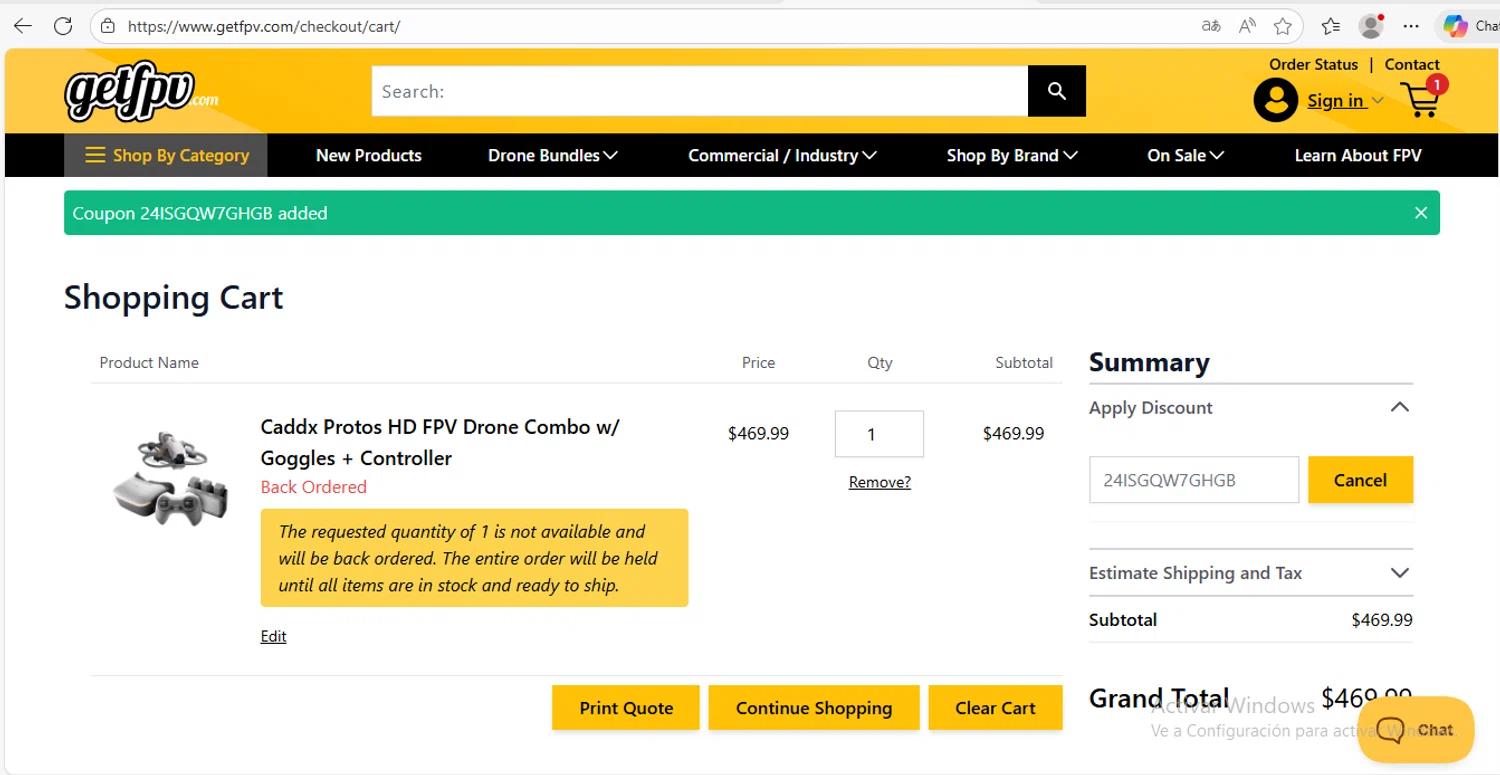This screenshot has height=775, width=1500.
Task: Click the Remove? link for item
Action: [880, 482]
